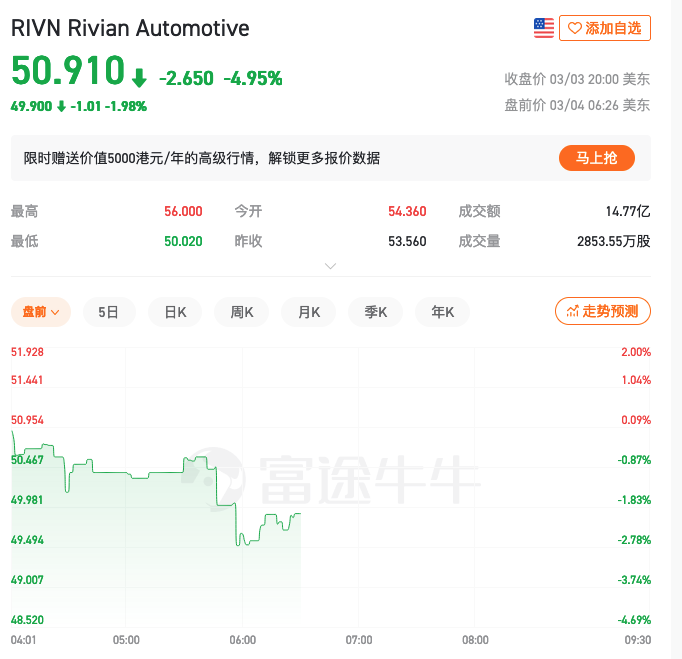Image resolution: width=682 pixels, height=659 pixels.
Task: Click the green down arrow beside 50.910
Action: point(139,77)
